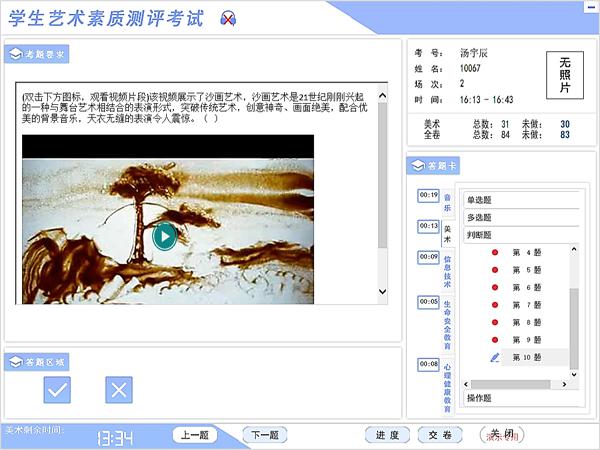
Task: Go to previous question with 上一题
Action: click(x=196, y=435)
